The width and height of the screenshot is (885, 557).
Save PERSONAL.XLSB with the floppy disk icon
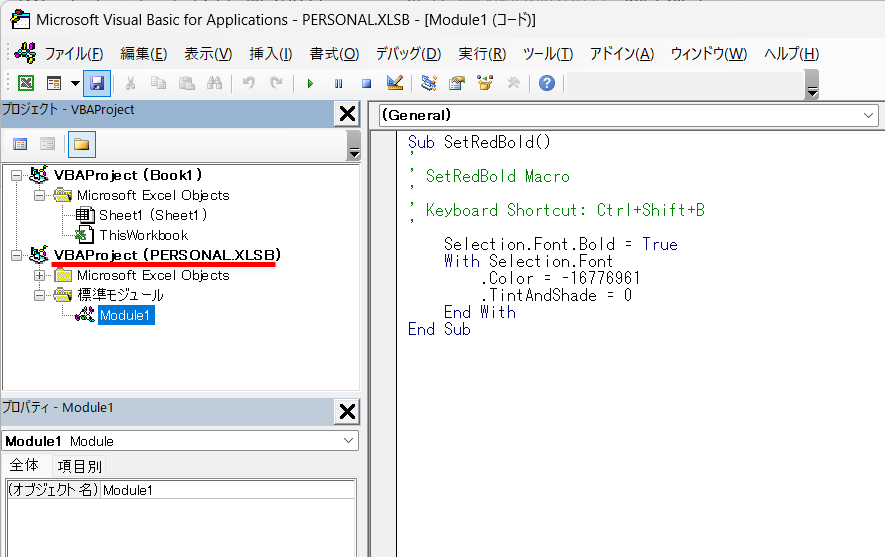97,84
